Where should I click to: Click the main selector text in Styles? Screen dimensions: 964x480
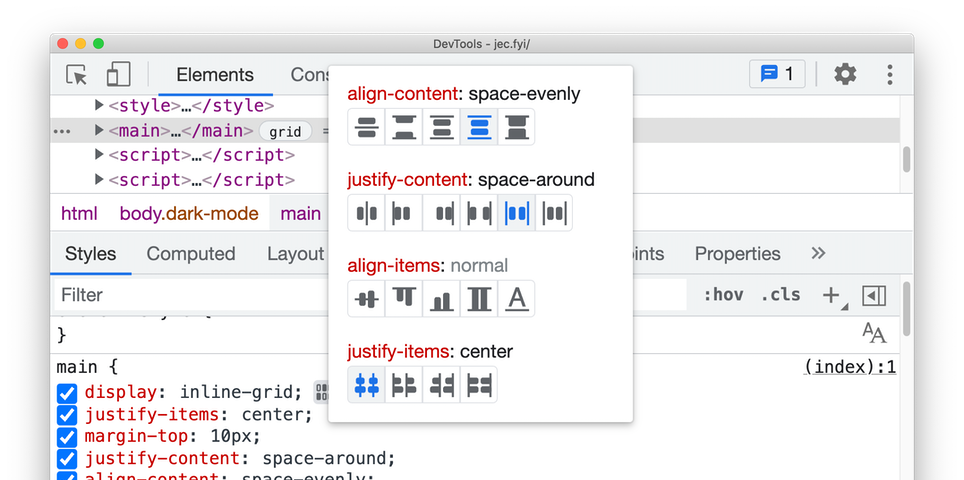[77, 368]
